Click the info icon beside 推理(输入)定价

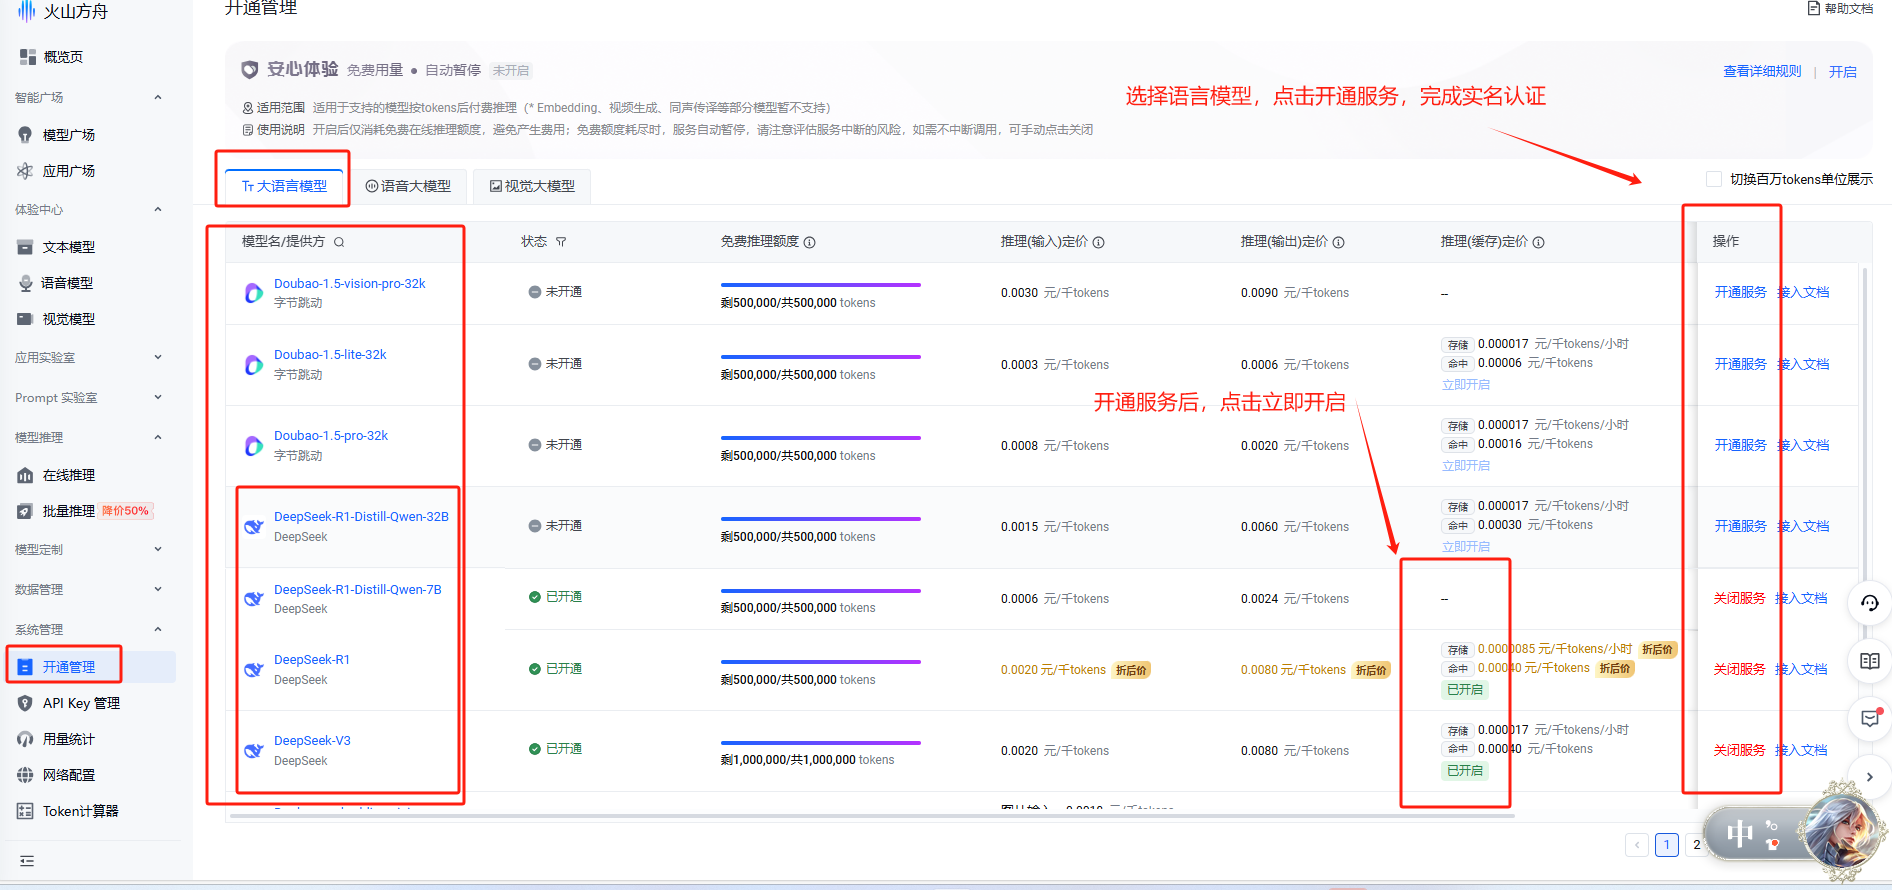[1099, 242]
